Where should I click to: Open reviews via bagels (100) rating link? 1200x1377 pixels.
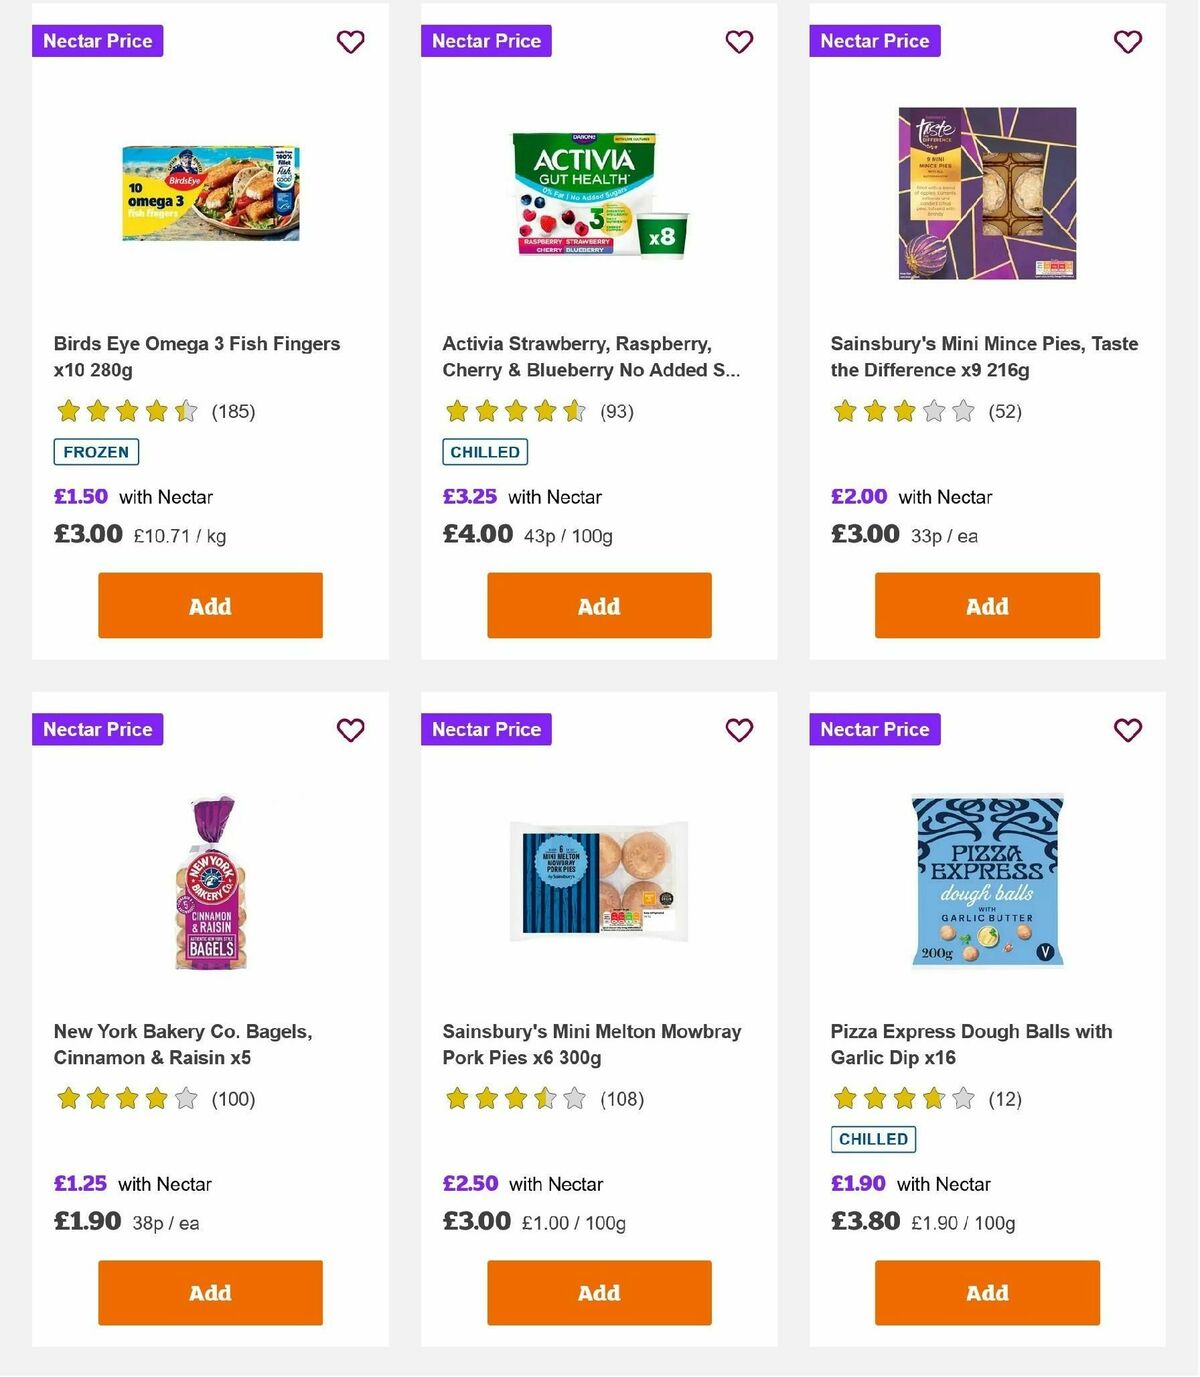coord(234,1099)
